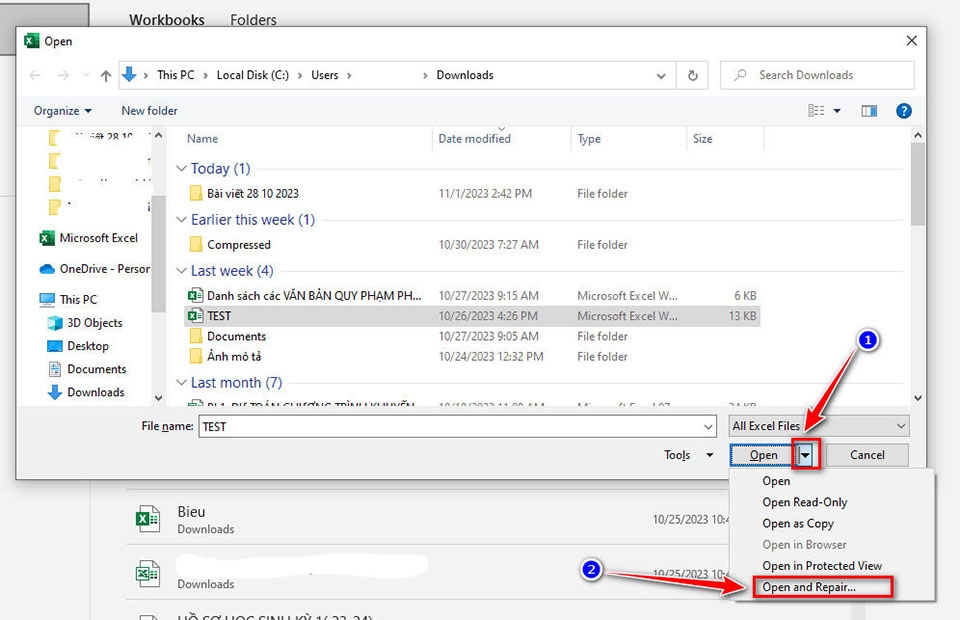The height and width of the screenshot is (620, 960).
Task: Select Microsoft Excel in navigation pane
Action: point(89,238)
